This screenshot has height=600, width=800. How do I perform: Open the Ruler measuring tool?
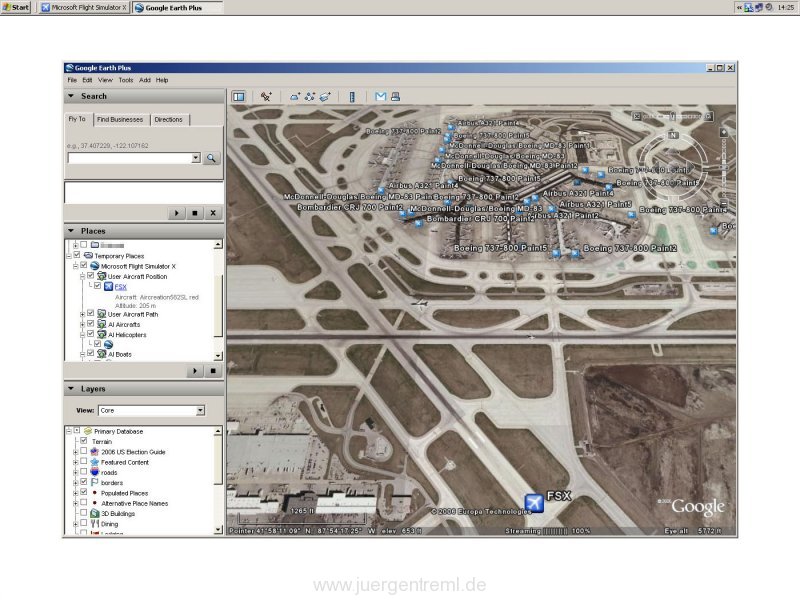(x=352, y=96)
